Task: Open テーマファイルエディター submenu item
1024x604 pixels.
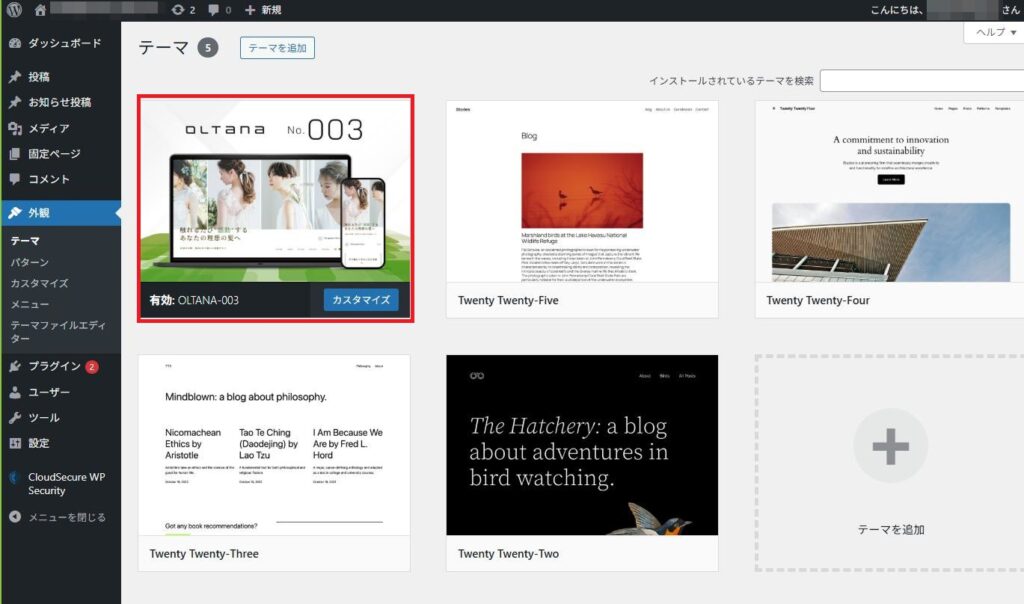Action: click(57, 332)
